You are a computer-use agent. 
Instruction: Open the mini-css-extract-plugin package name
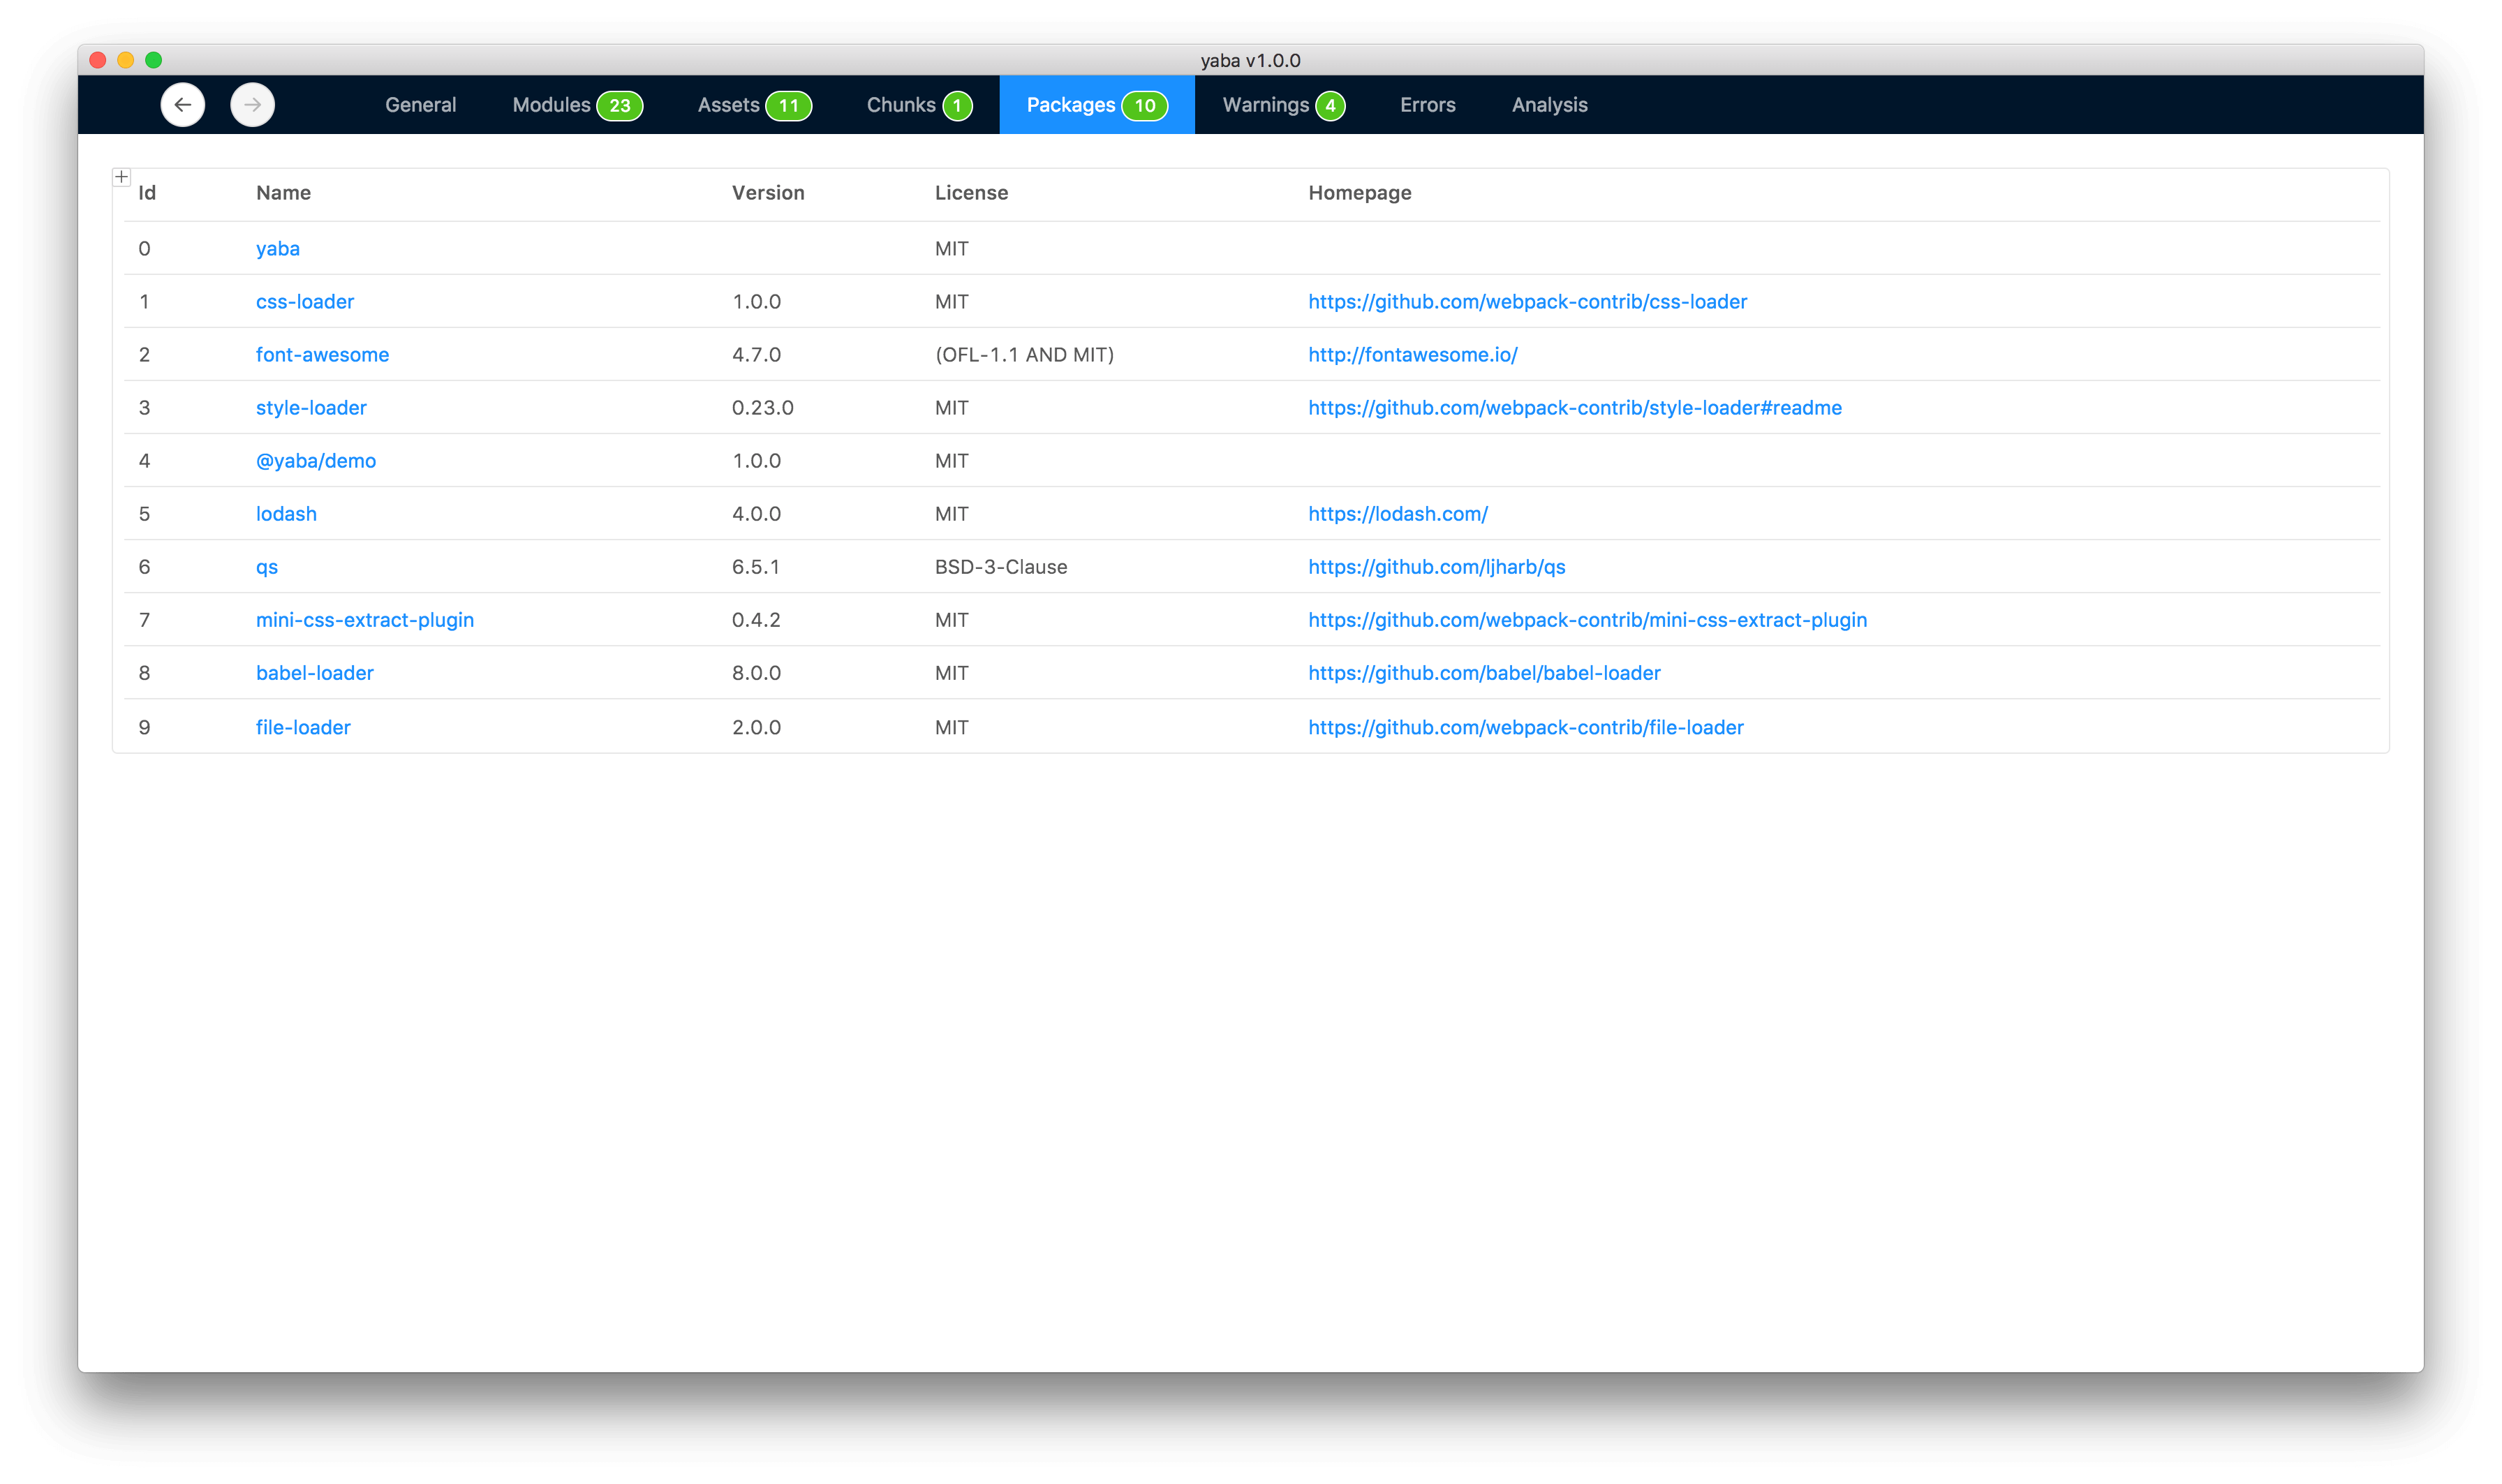pos(365,620)
